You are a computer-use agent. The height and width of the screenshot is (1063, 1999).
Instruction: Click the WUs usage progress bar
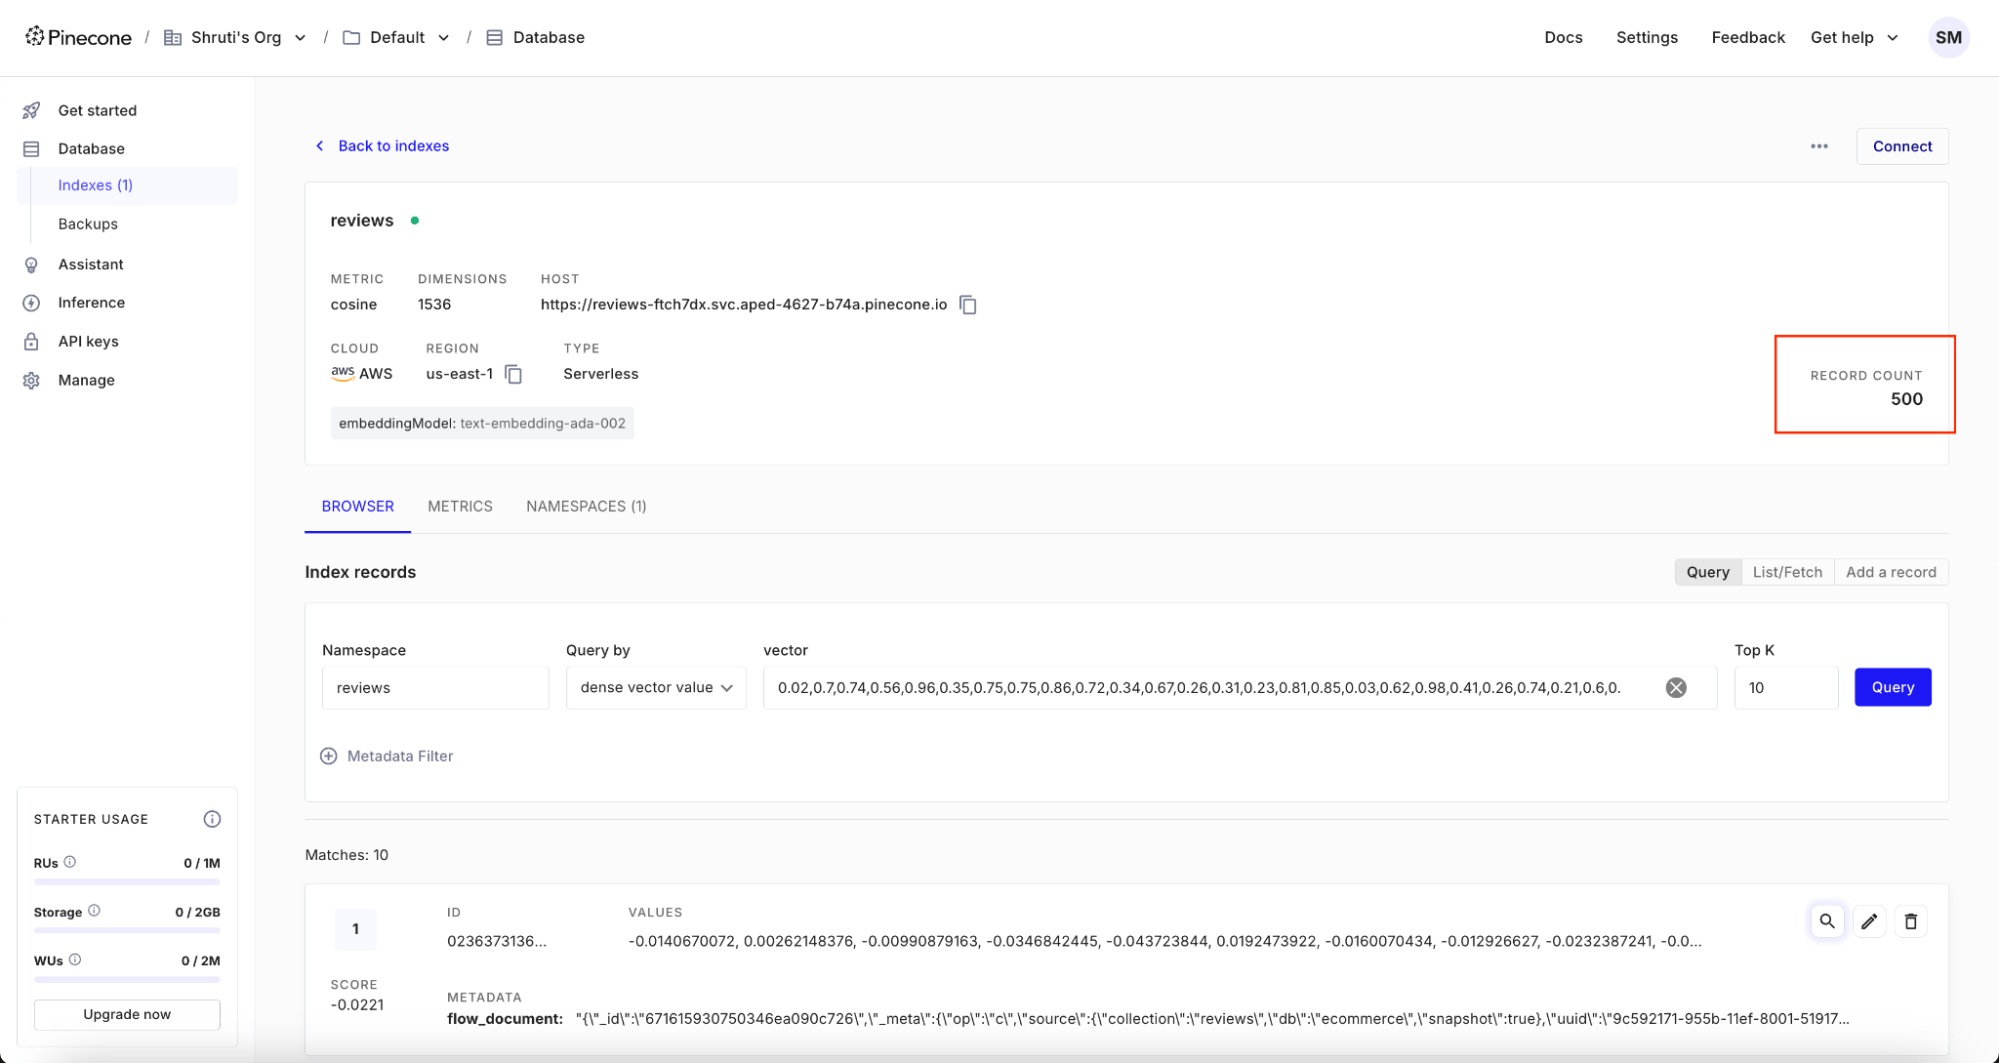click(127, 980)
